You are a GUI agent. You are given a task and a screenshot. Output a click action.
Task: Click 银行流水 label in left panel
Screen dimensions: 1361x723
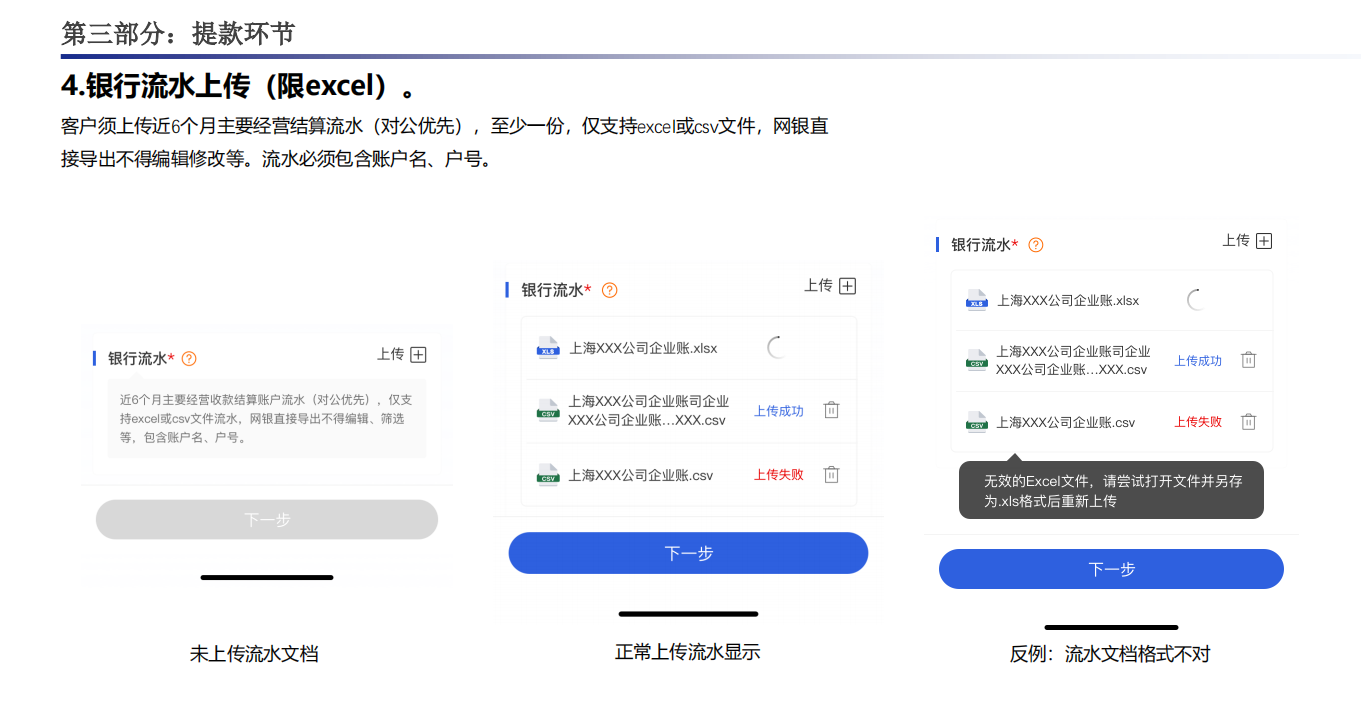point(138,358)
